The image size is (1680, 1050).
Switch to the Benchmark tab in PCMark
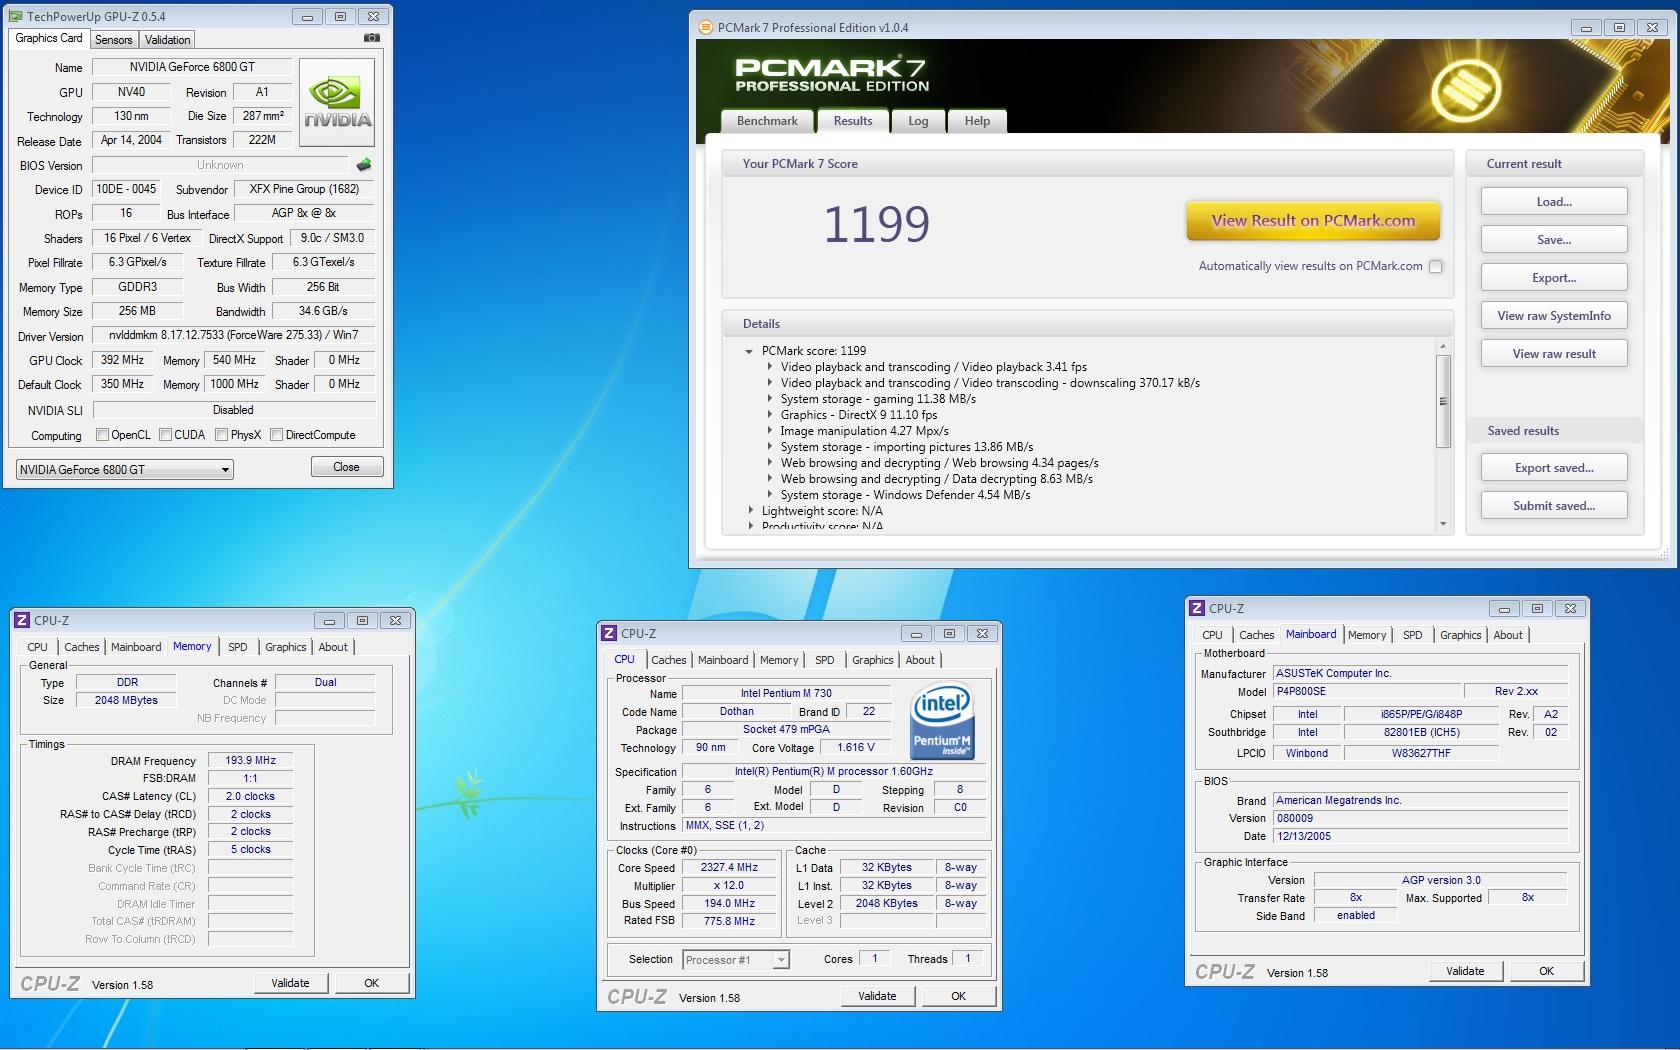tap(767, 121)
